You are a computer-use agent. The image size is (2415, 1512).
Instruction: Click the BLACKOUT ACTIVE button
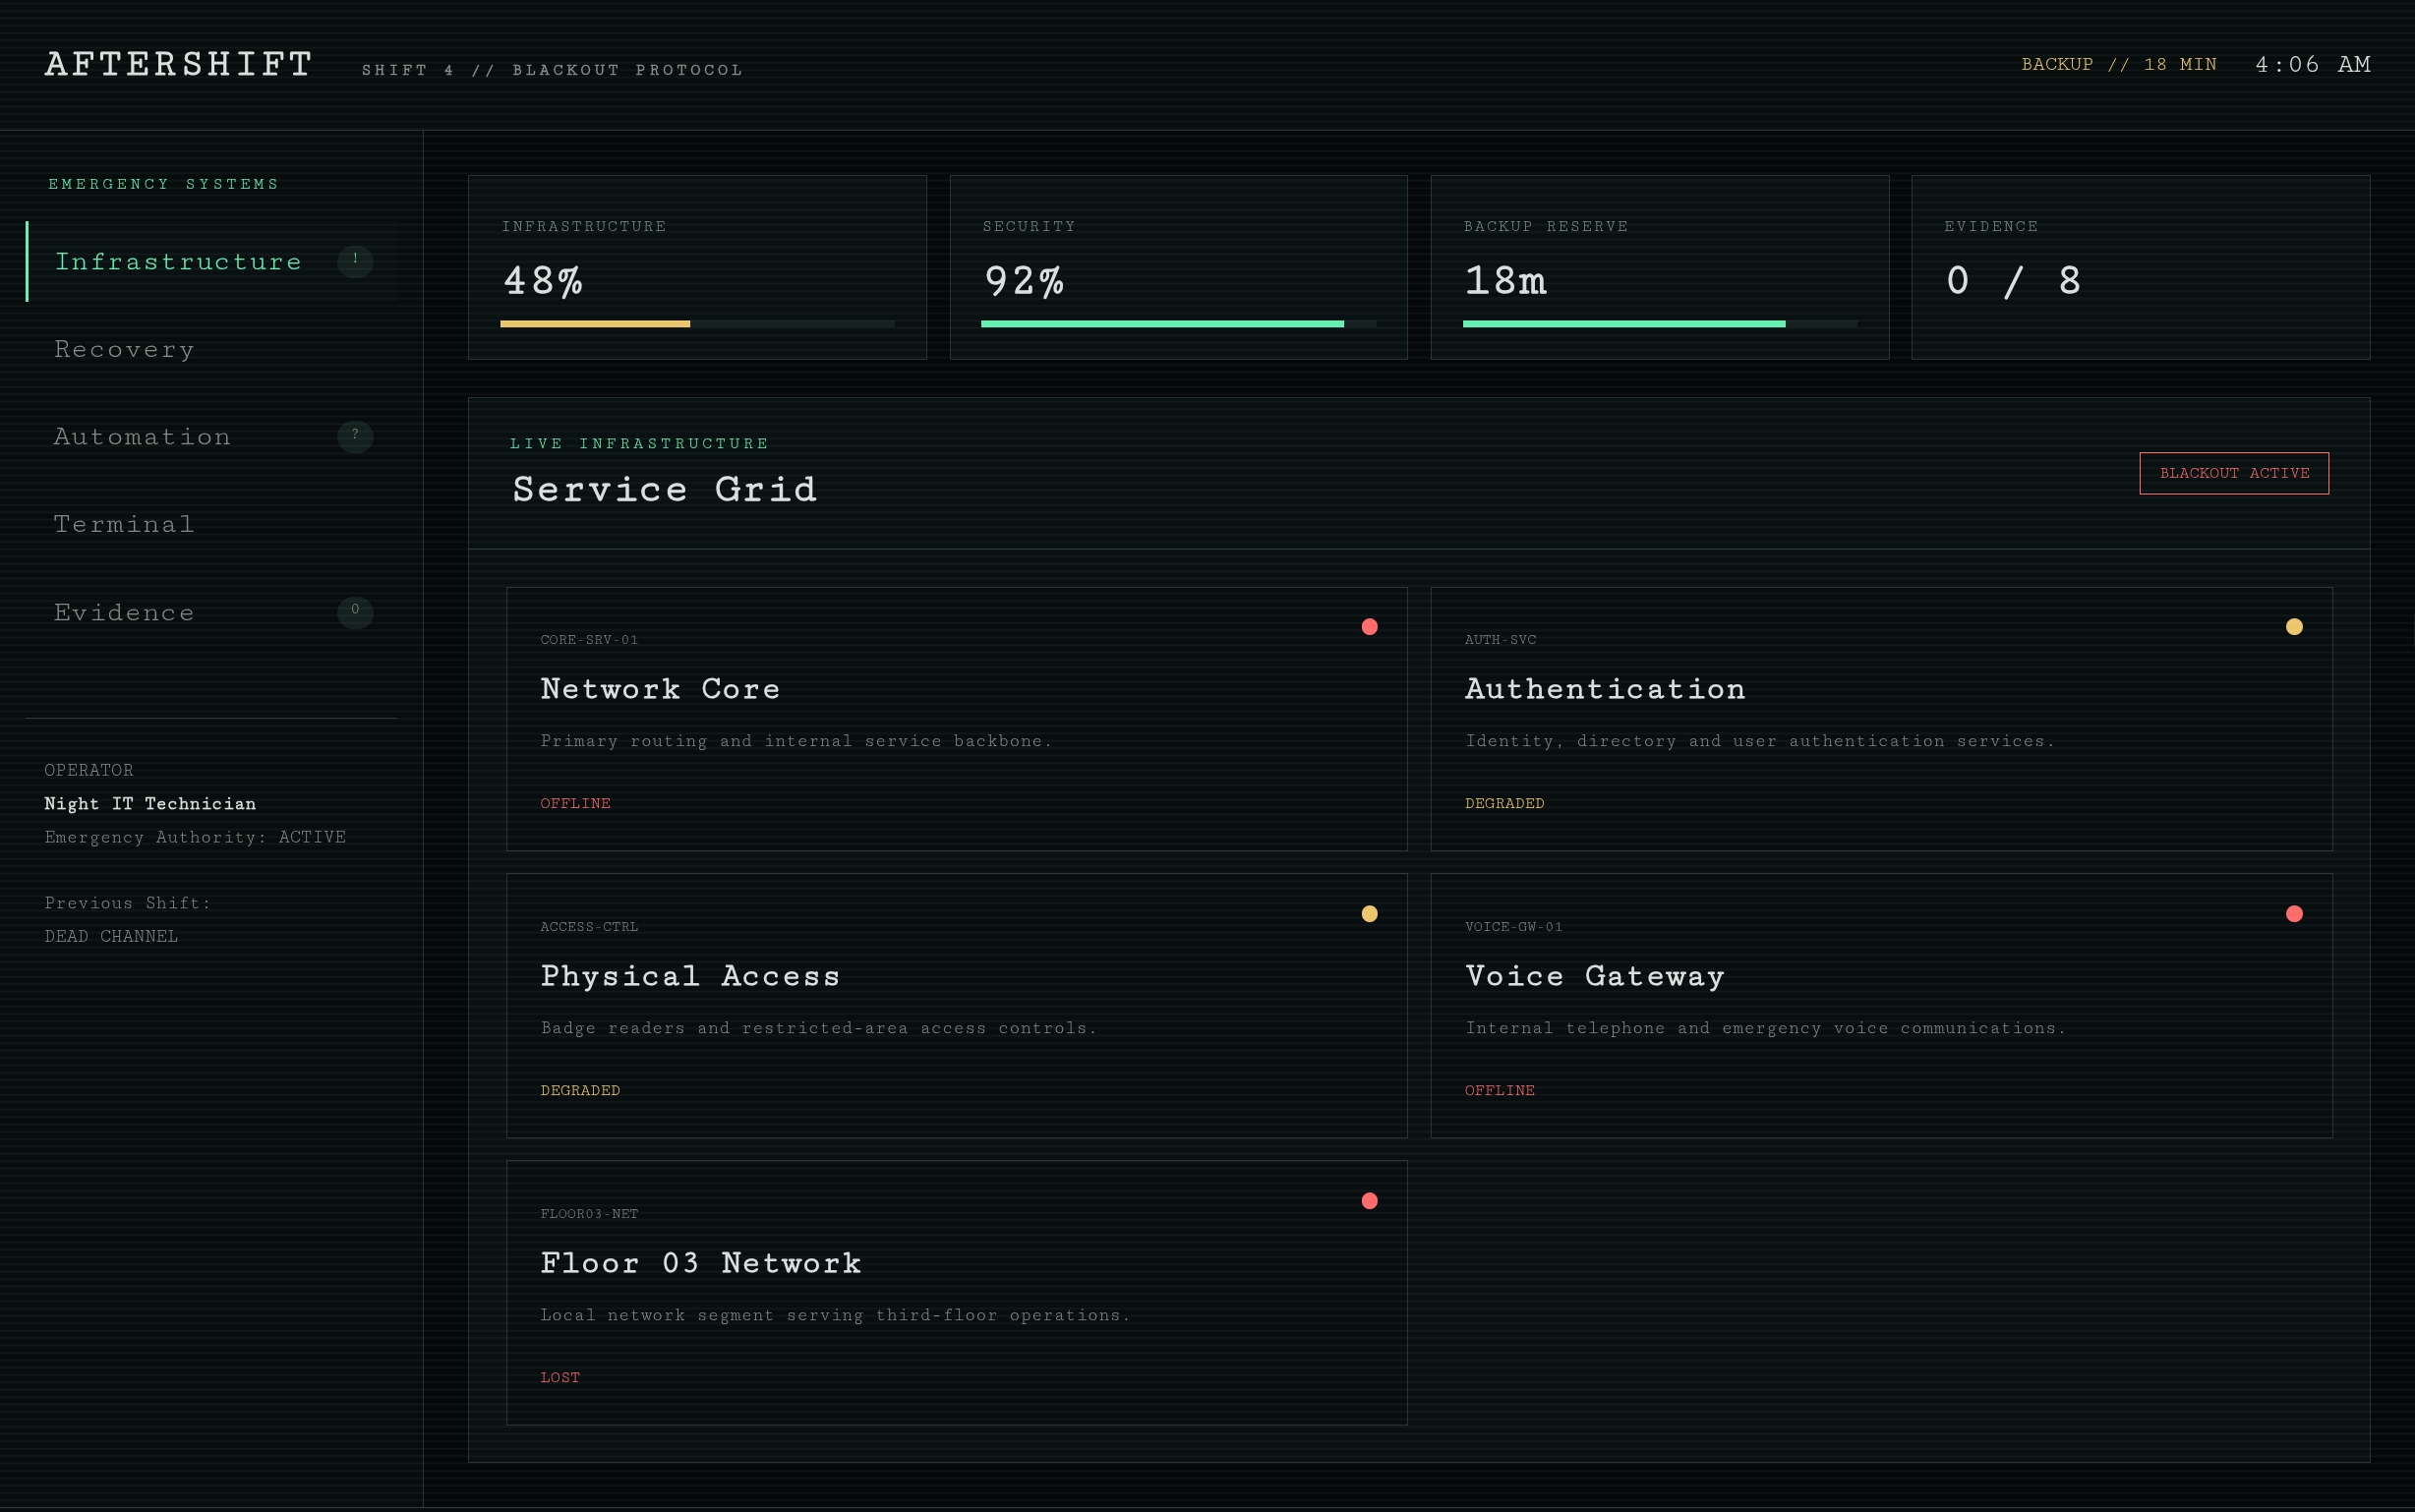pyautogui.click(x=2234, y=473)
